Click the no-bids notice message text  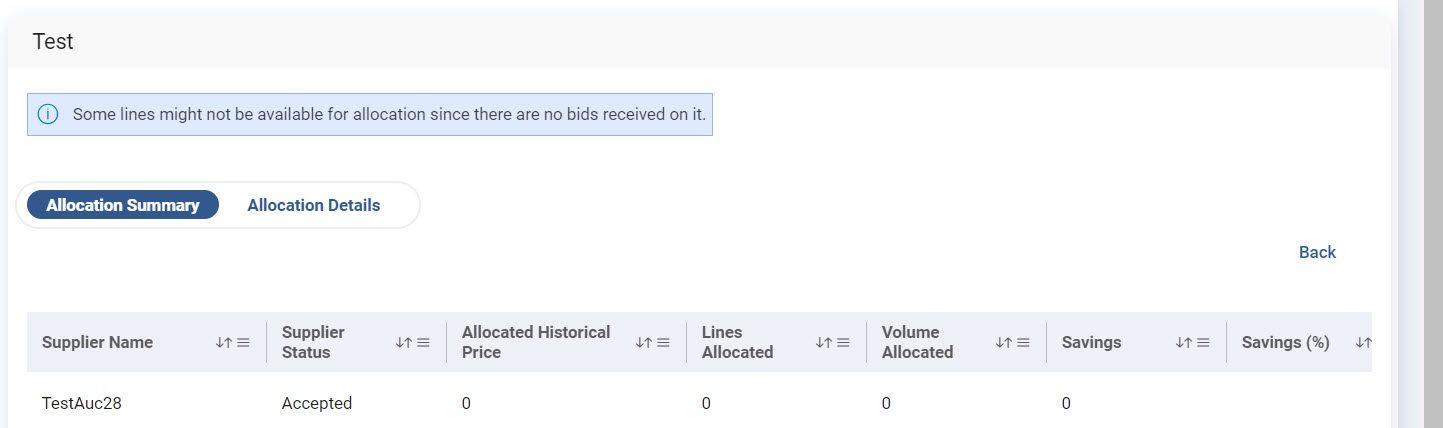tap(389, 115)
